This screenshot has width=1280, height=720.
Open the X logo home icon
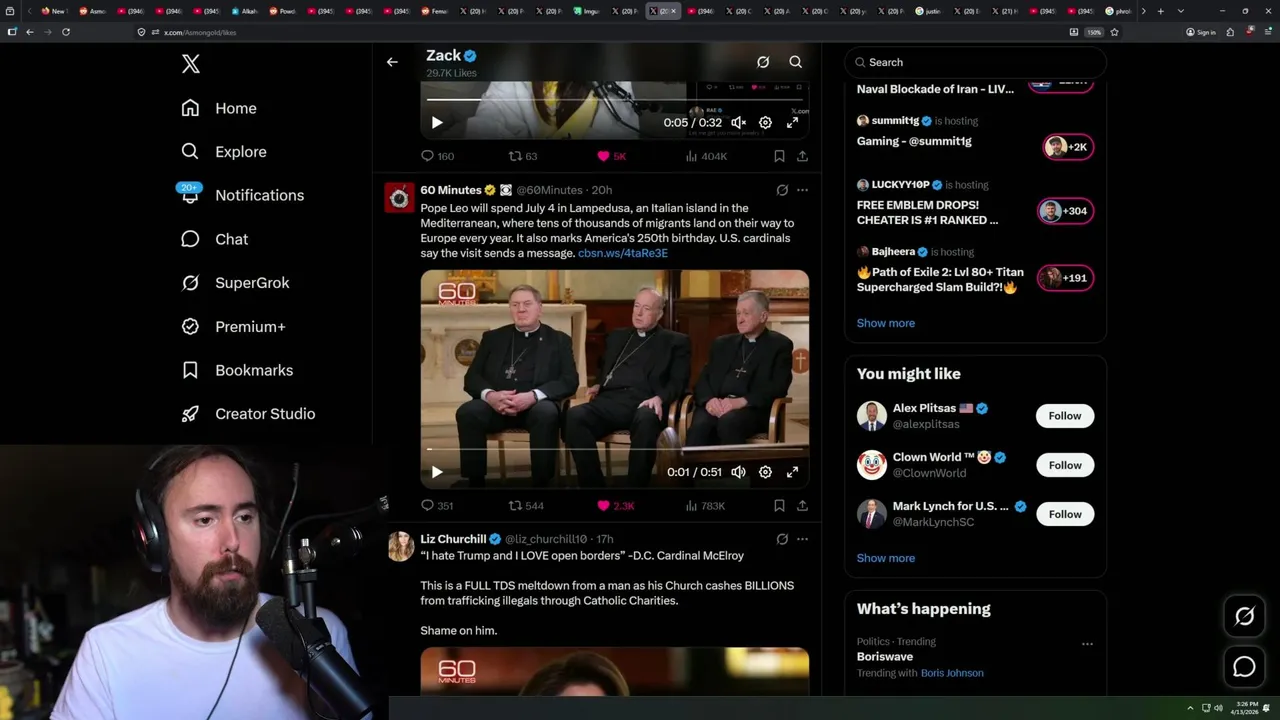(x=191, y=64)
